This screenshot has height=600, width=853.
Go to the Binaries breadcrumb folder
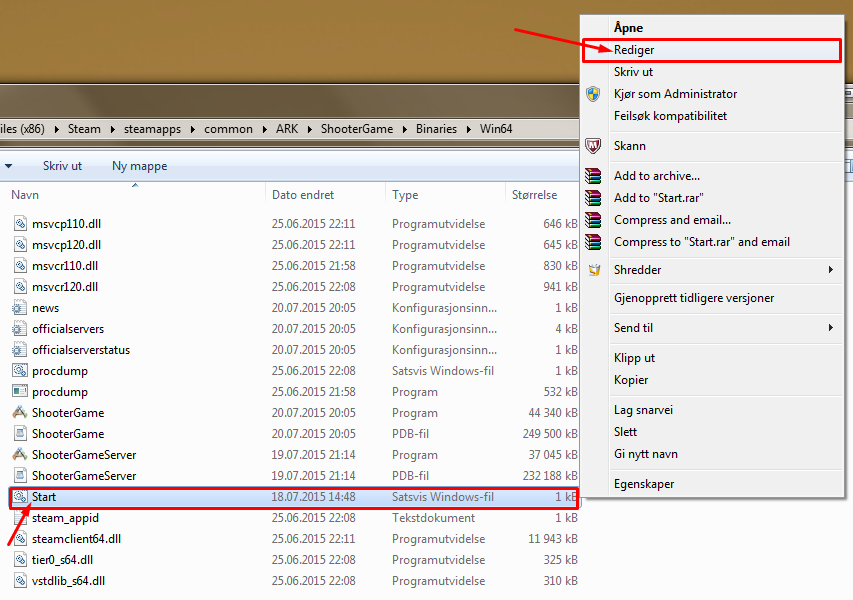pyautogui.click(x=436, y=129)
